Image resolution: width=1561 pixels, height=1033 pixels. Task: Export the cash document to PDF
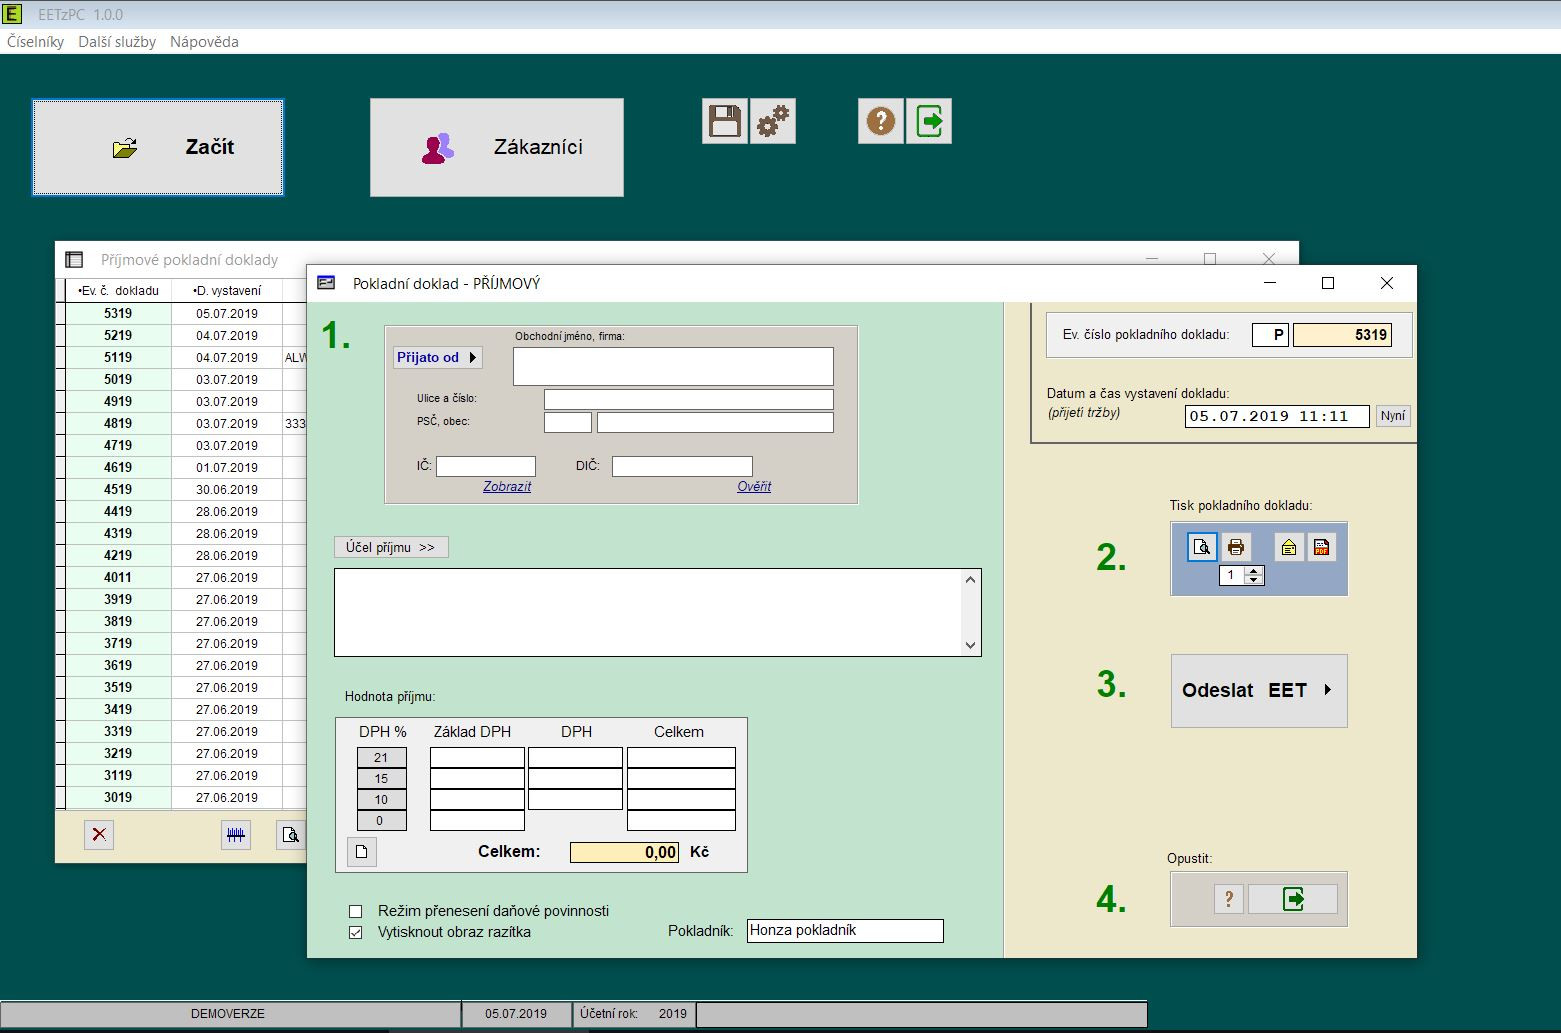pyautogui.click(x=1322, y=547)
